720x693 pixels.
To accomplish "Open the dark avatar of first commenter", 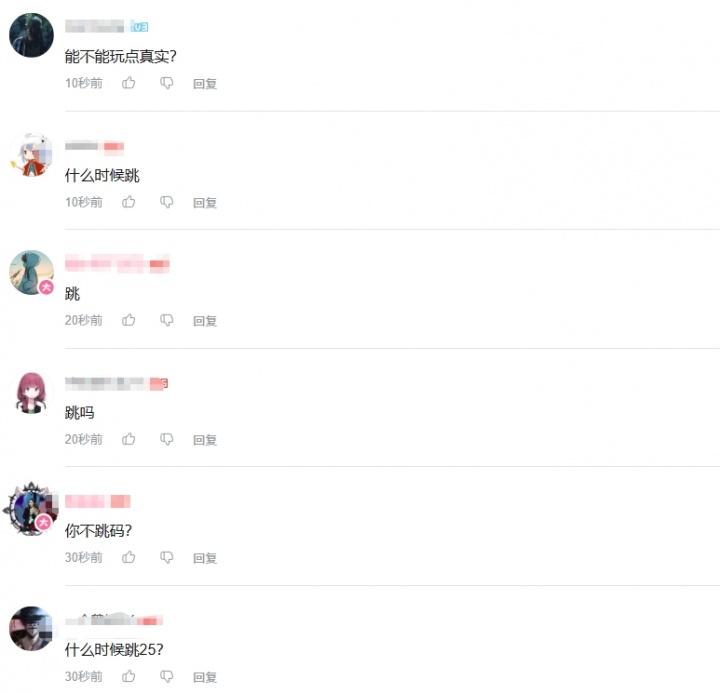I will 31,35.
